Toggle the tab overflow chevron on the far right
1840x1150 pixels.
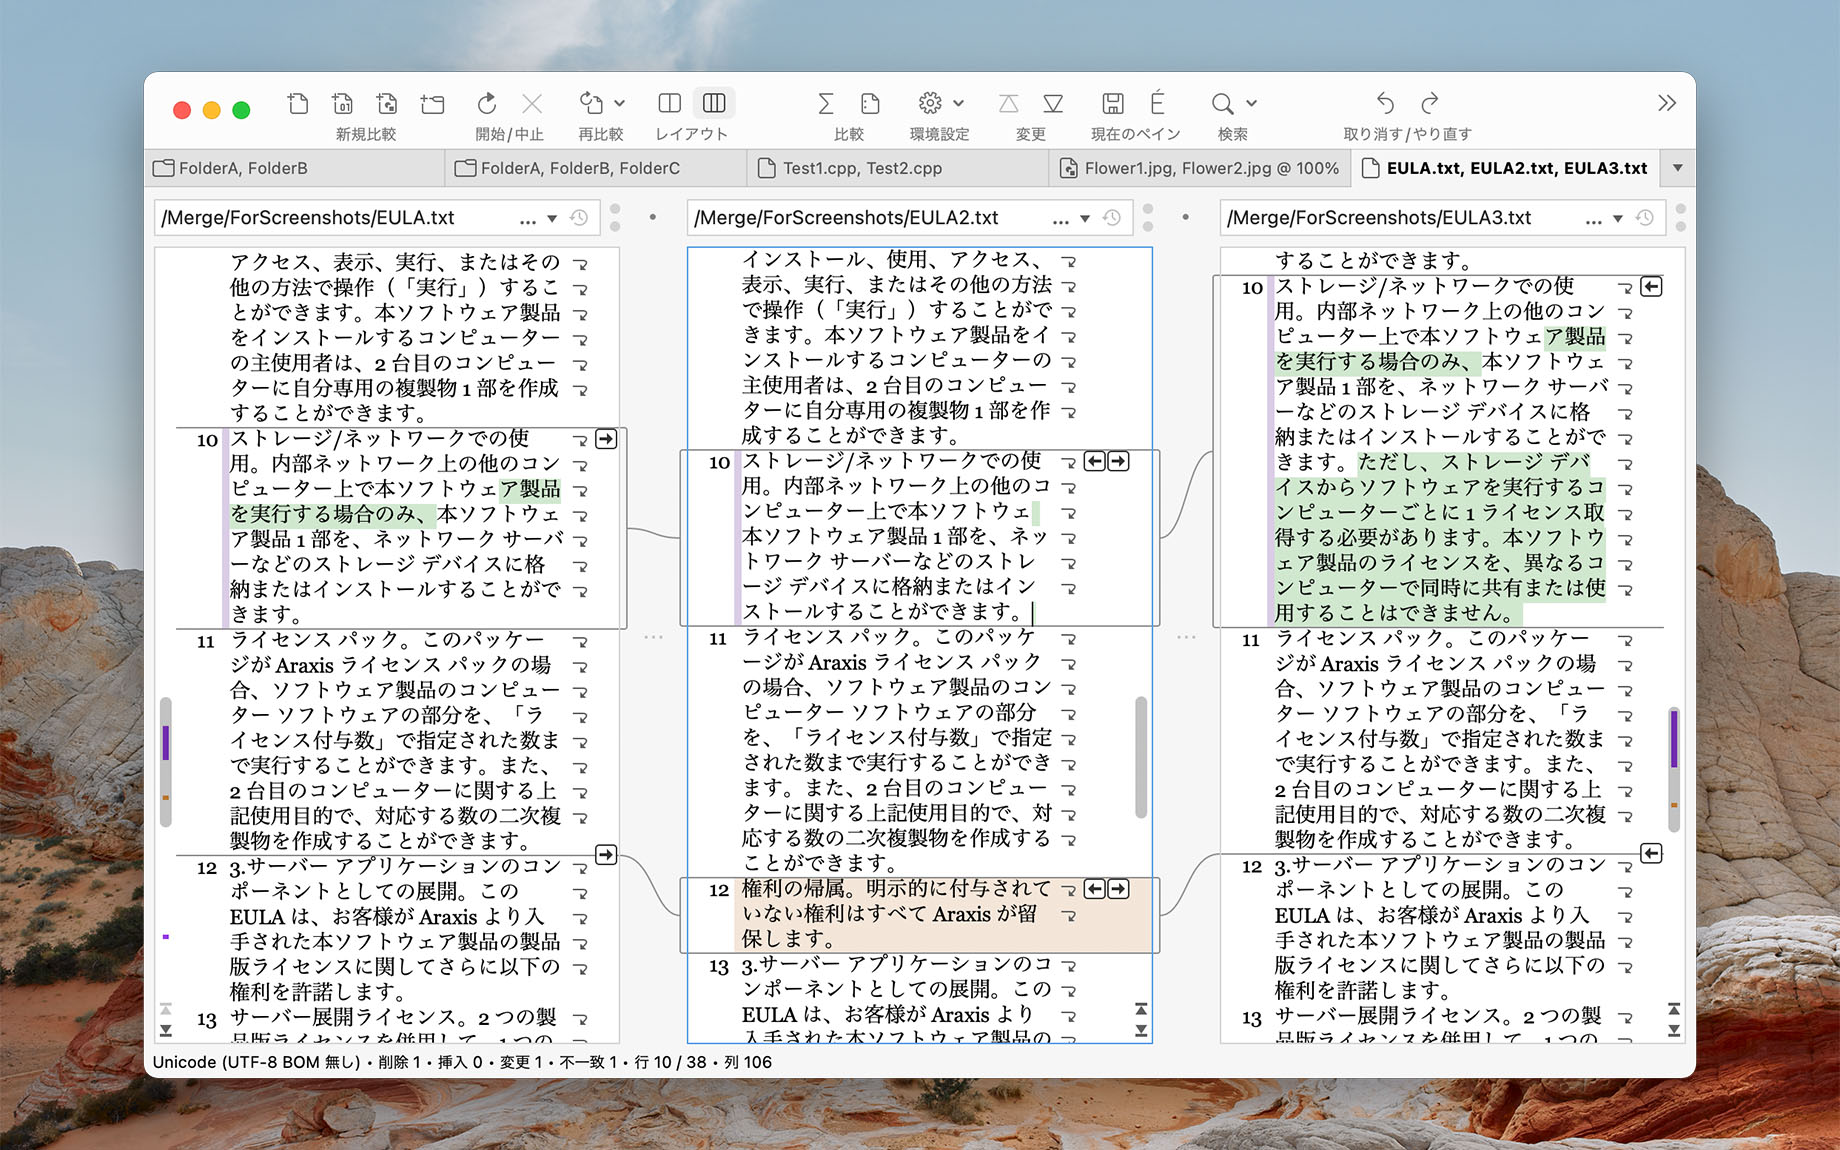tap(1677, 168)
